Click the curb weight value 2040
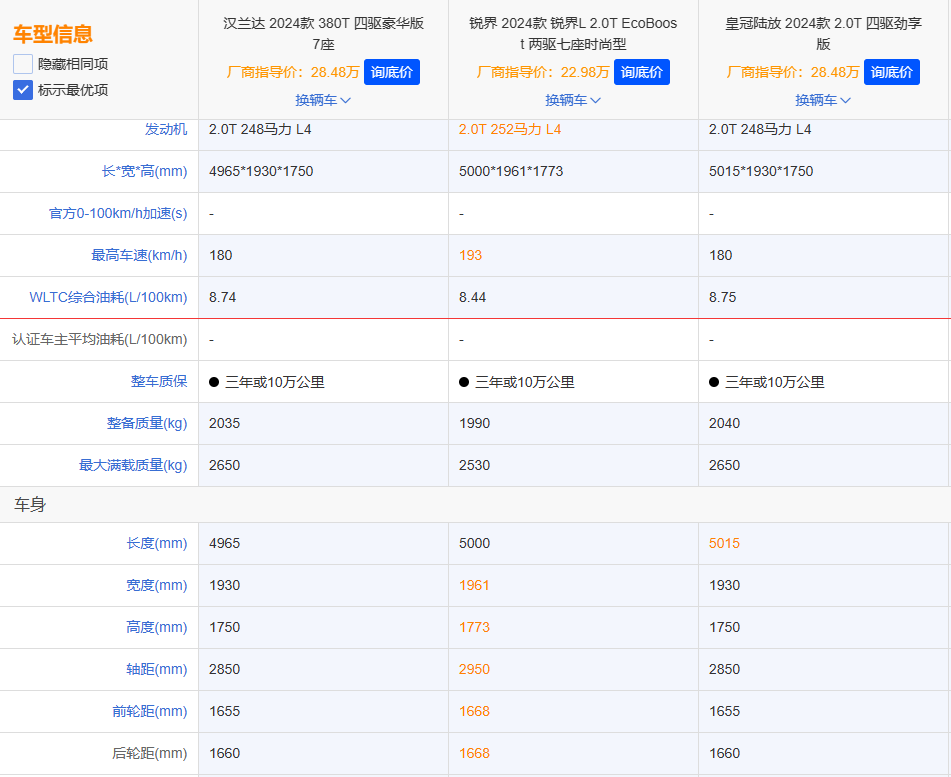Viewport: 951px width, 777px height. (x=724, y=423)
